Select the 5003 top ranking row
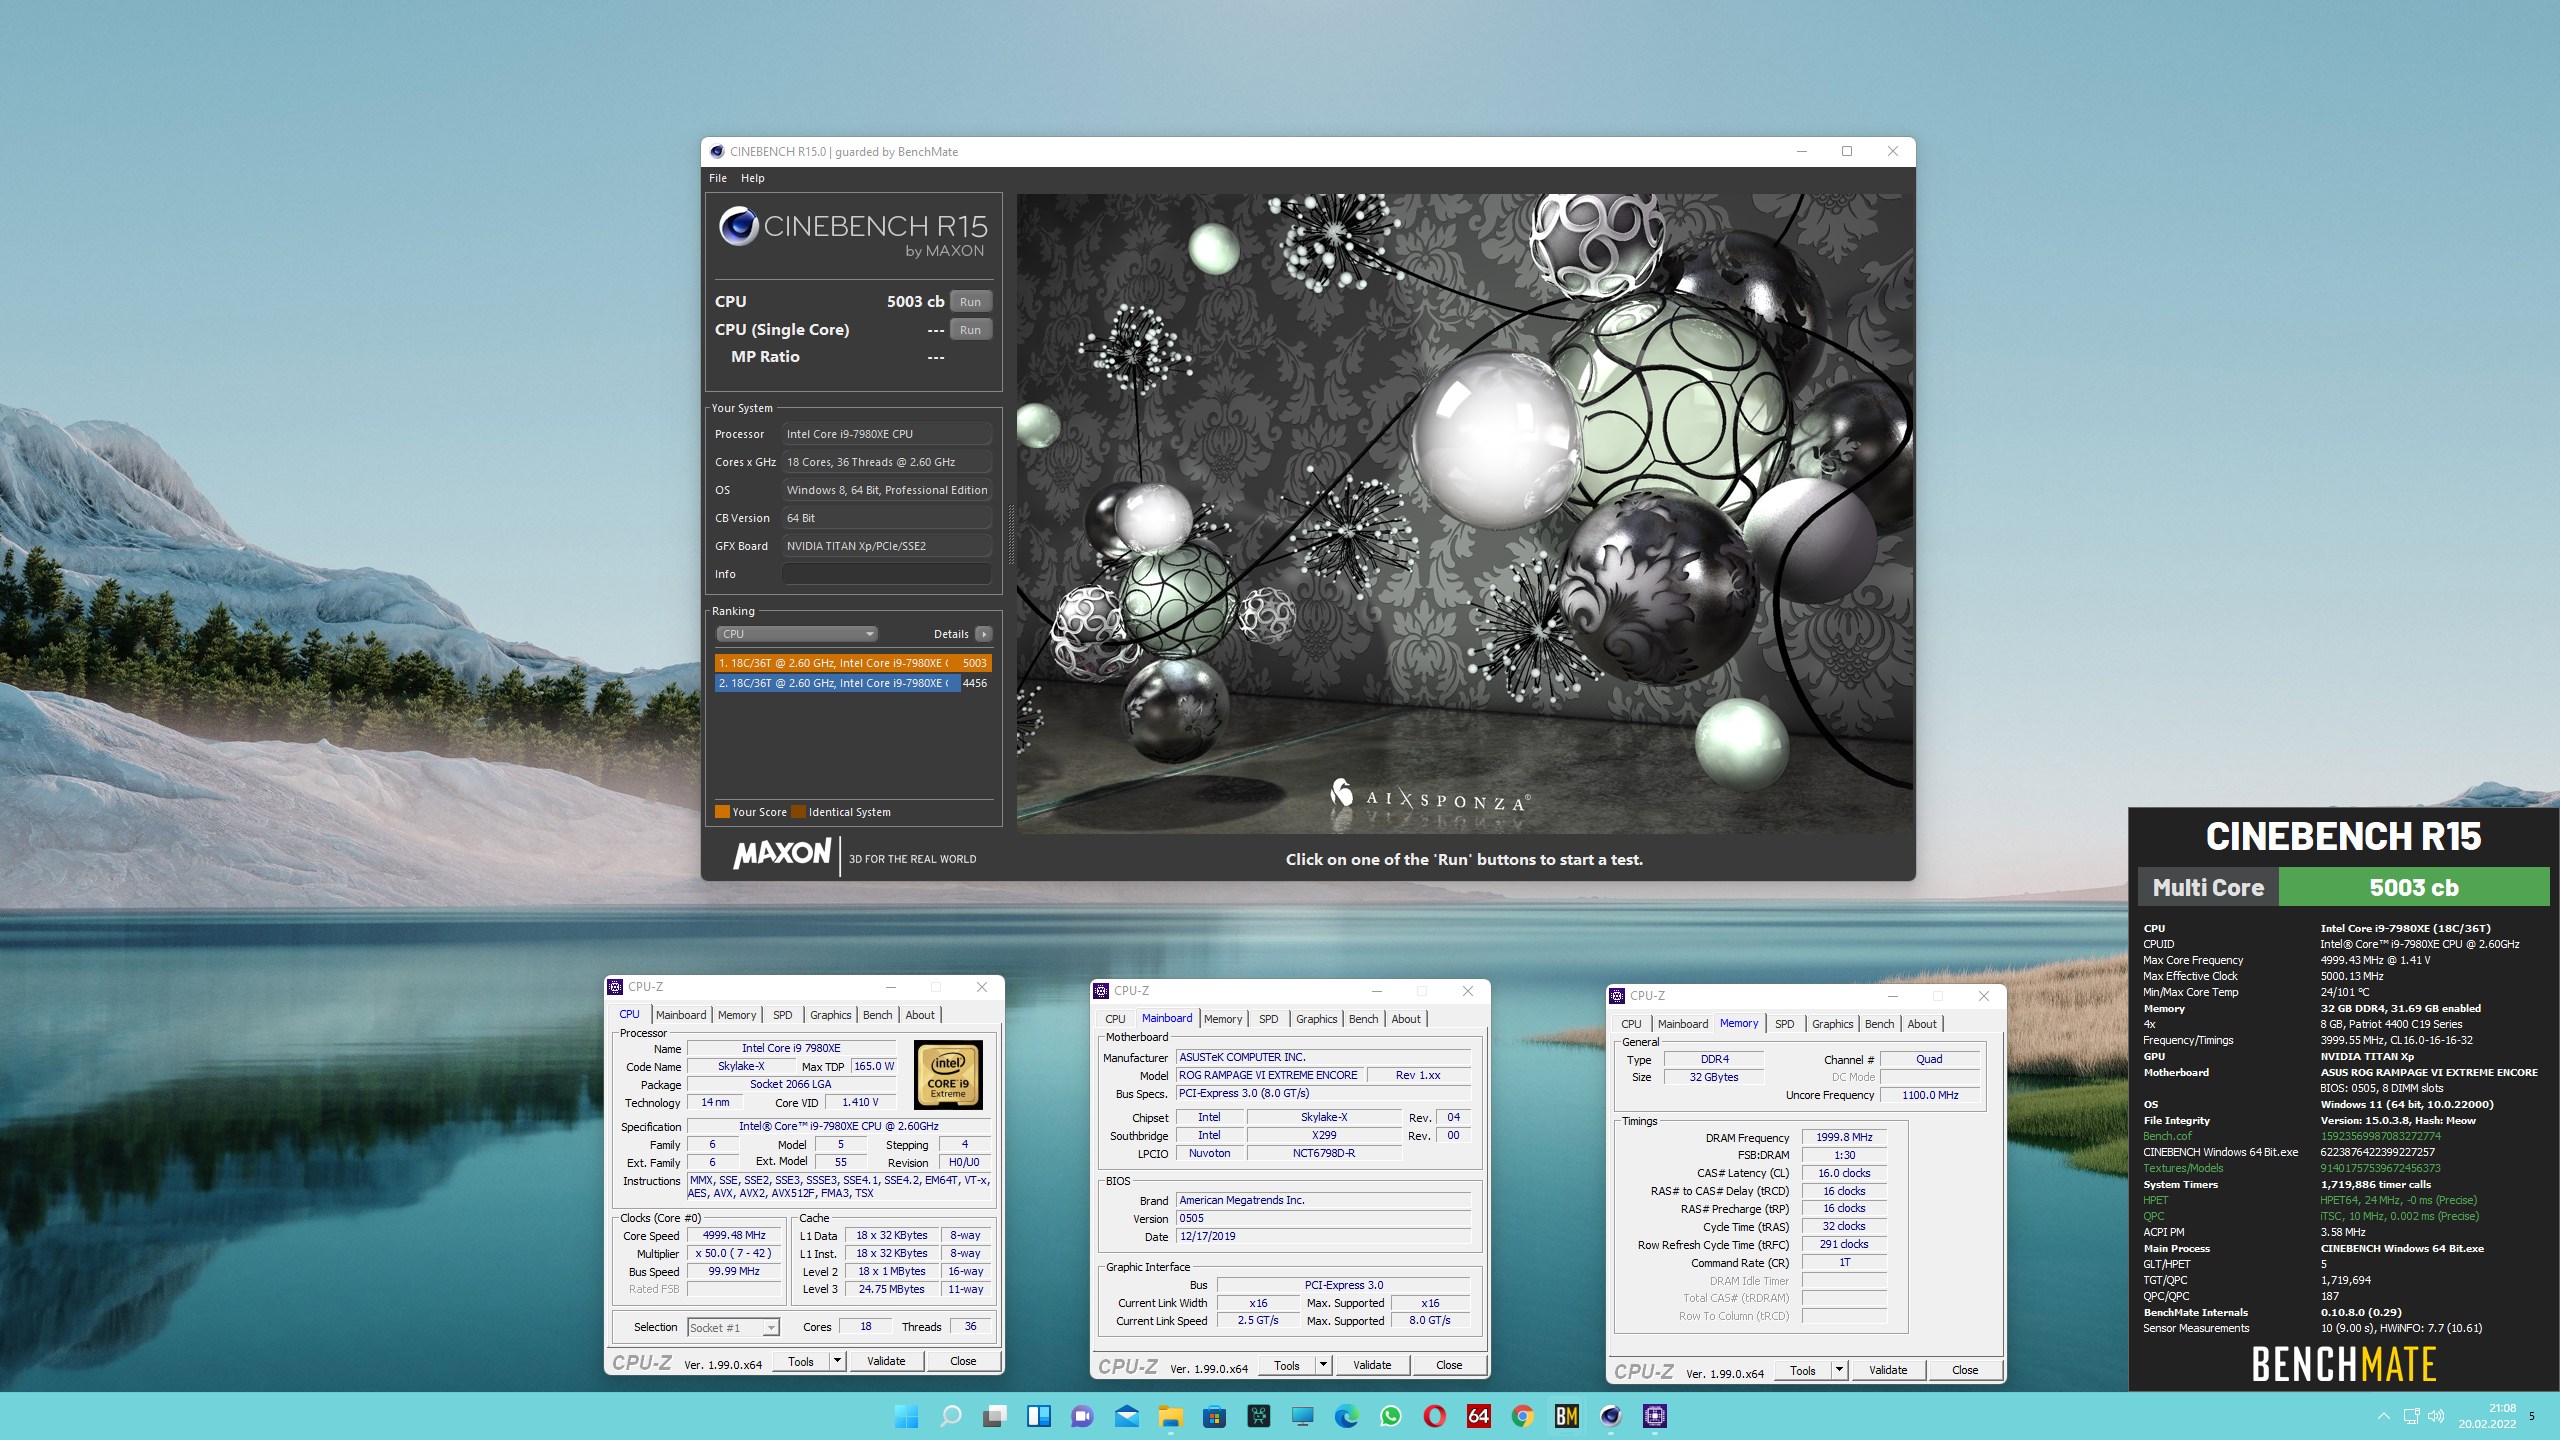The width and height of the screenshot is (2560, 1440). (853, 663)
